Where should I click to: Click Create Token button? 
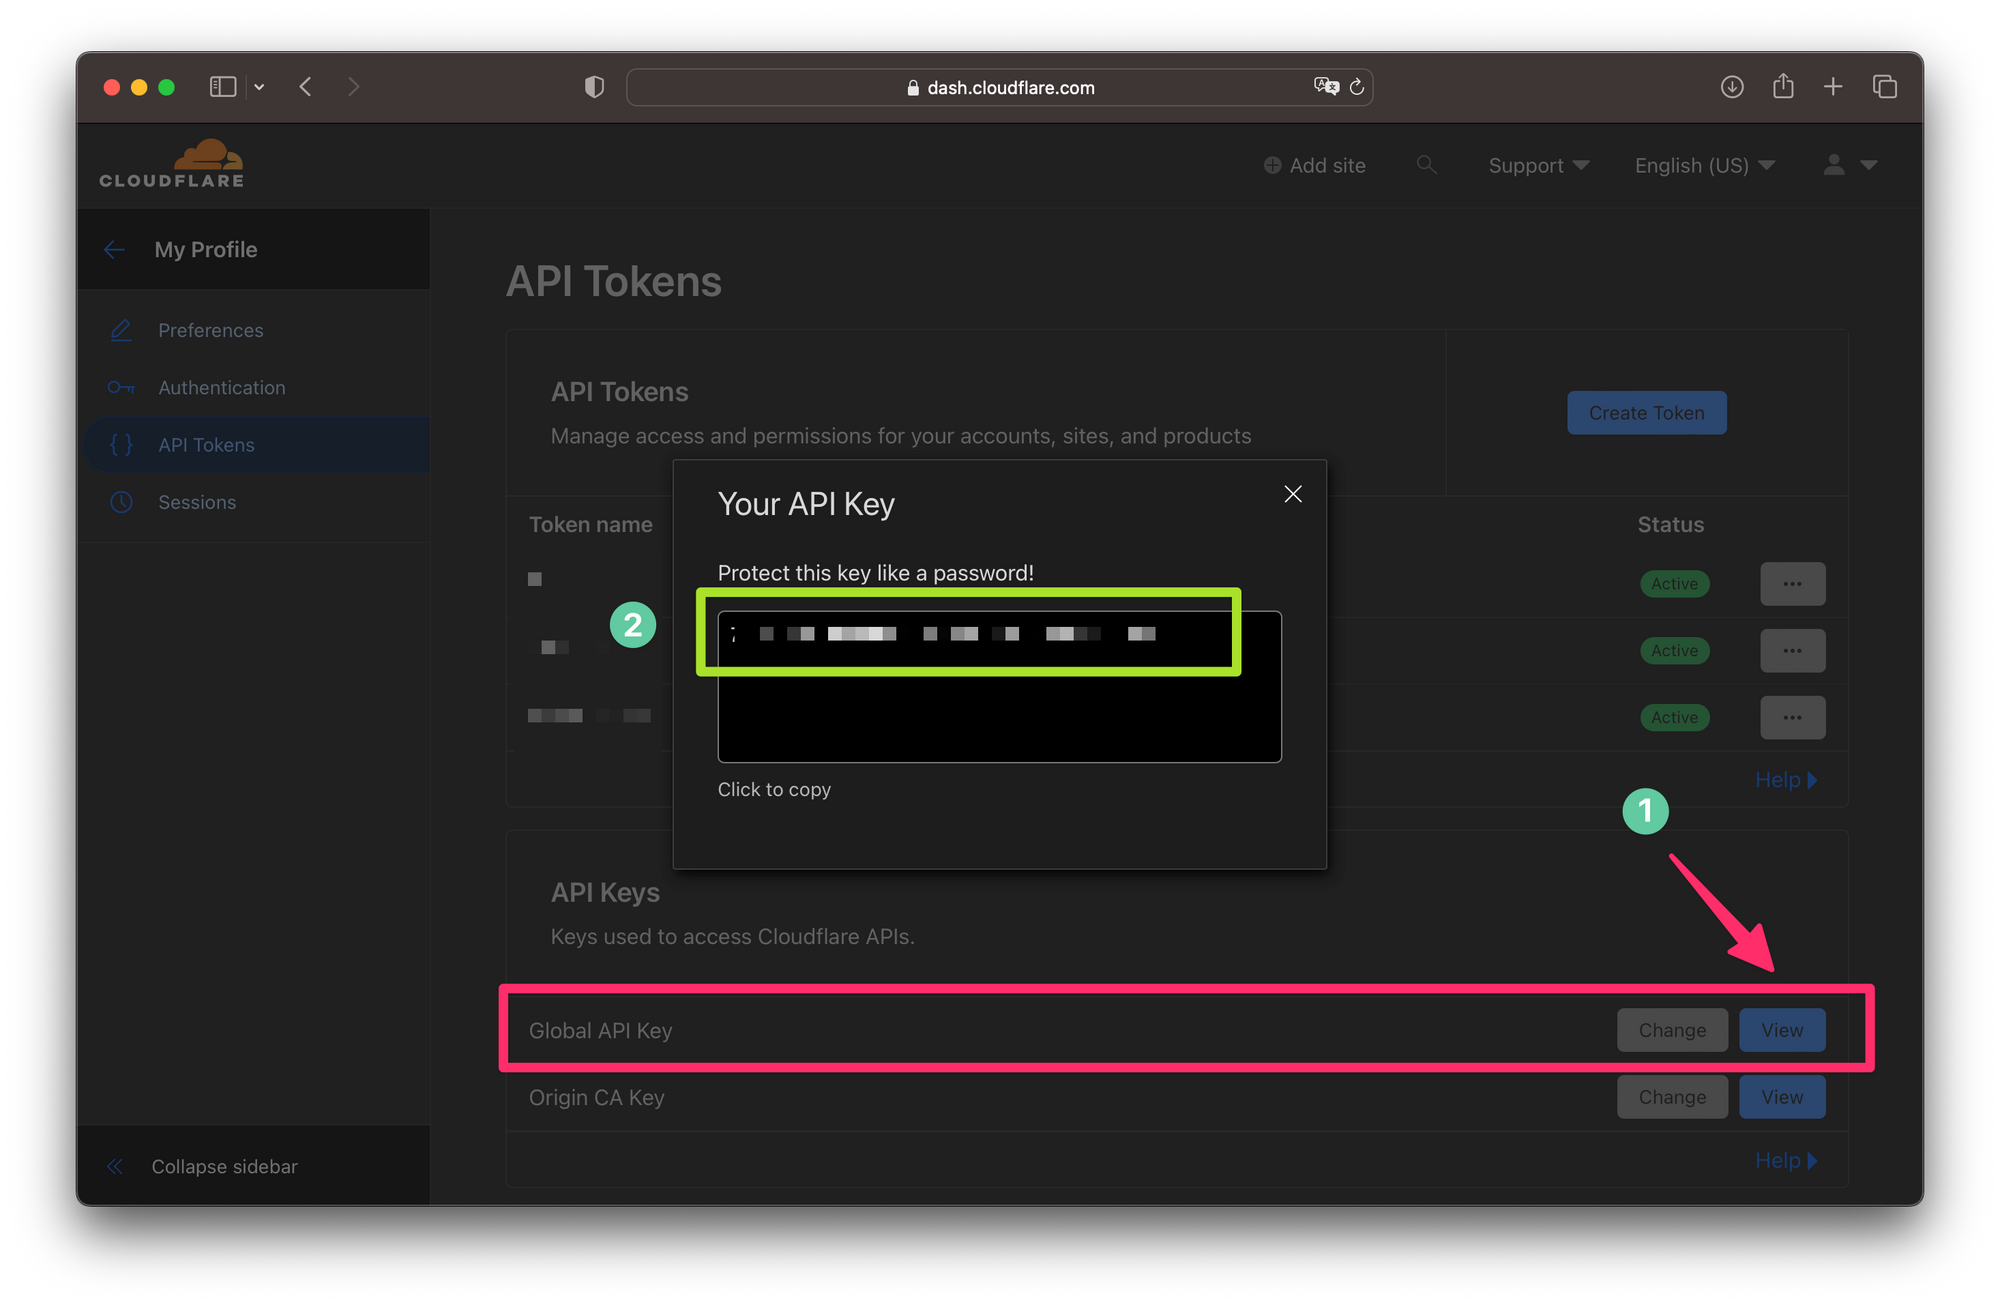pos(1646,413)
